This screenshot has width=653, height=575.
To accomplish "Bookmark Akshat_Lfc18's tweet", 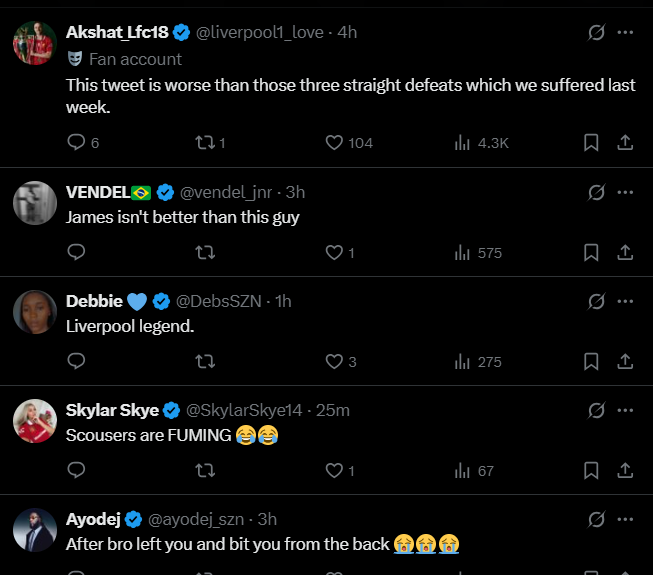I will (x=591, y=143).
